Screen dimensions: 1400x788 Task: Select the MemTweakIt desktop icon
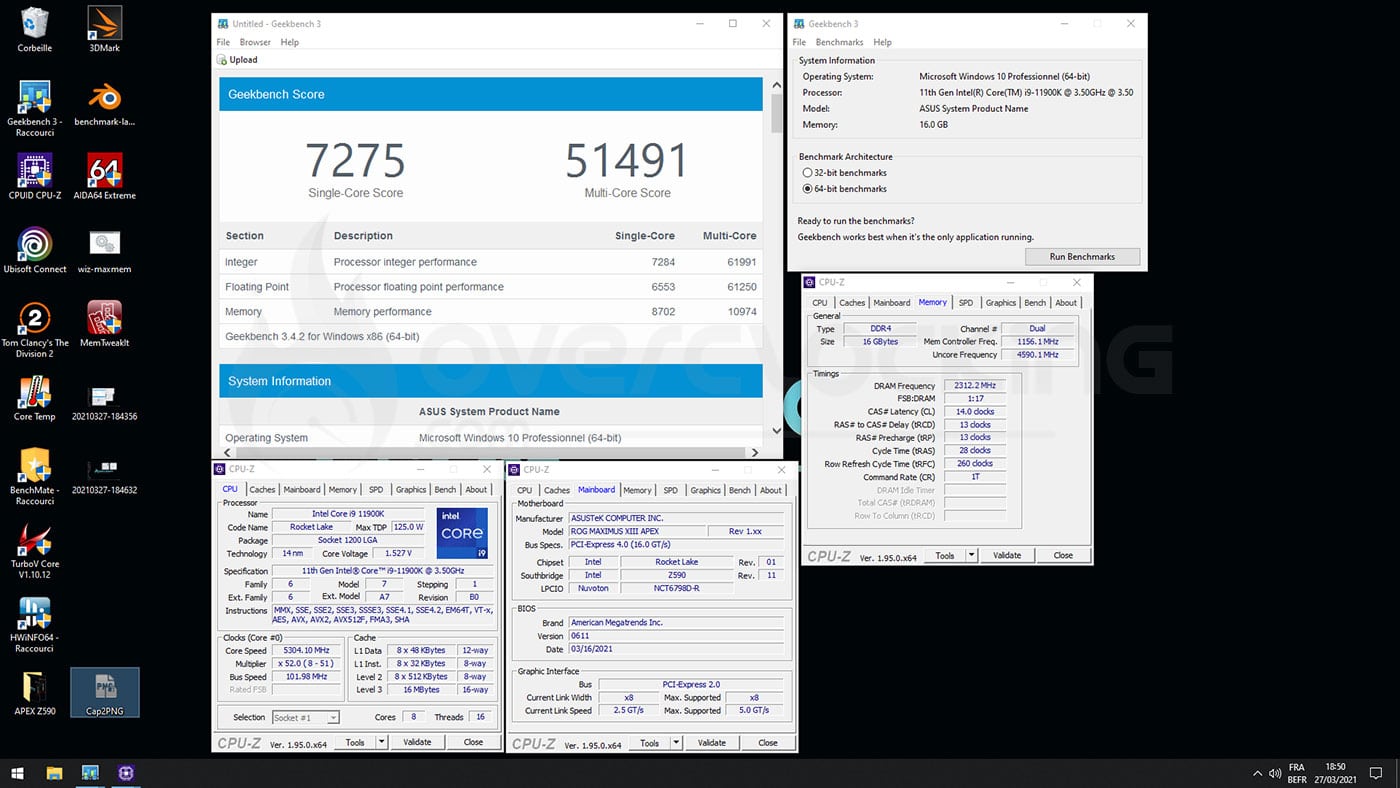click(105, 325)
